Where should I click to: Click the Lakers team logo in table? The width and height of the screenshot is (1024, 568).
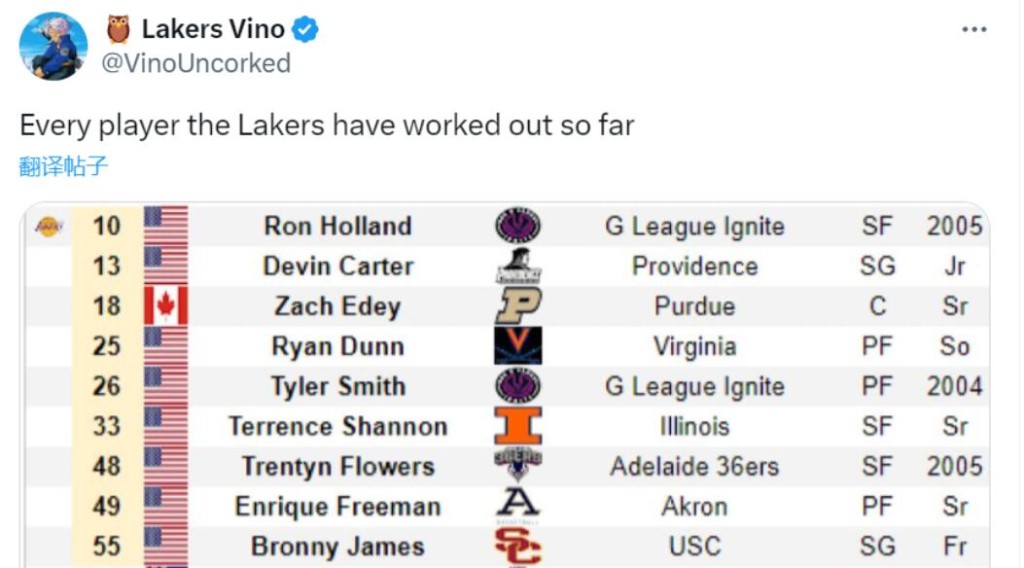pyautogui.click(x=48, y=226)
